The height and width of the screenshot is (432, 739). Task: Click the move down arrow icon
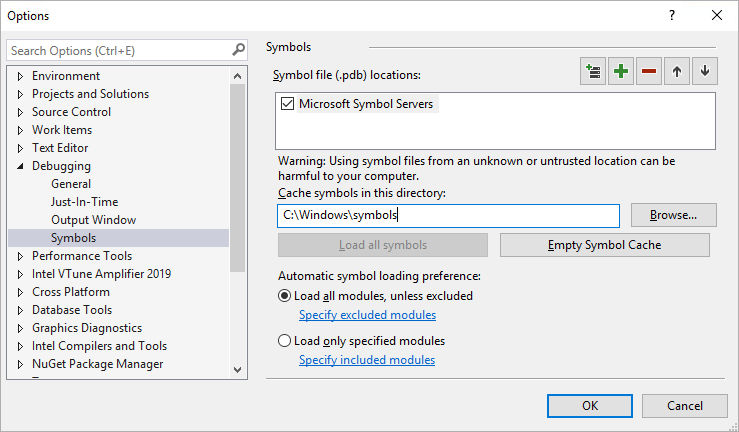[x=705, y=72]
